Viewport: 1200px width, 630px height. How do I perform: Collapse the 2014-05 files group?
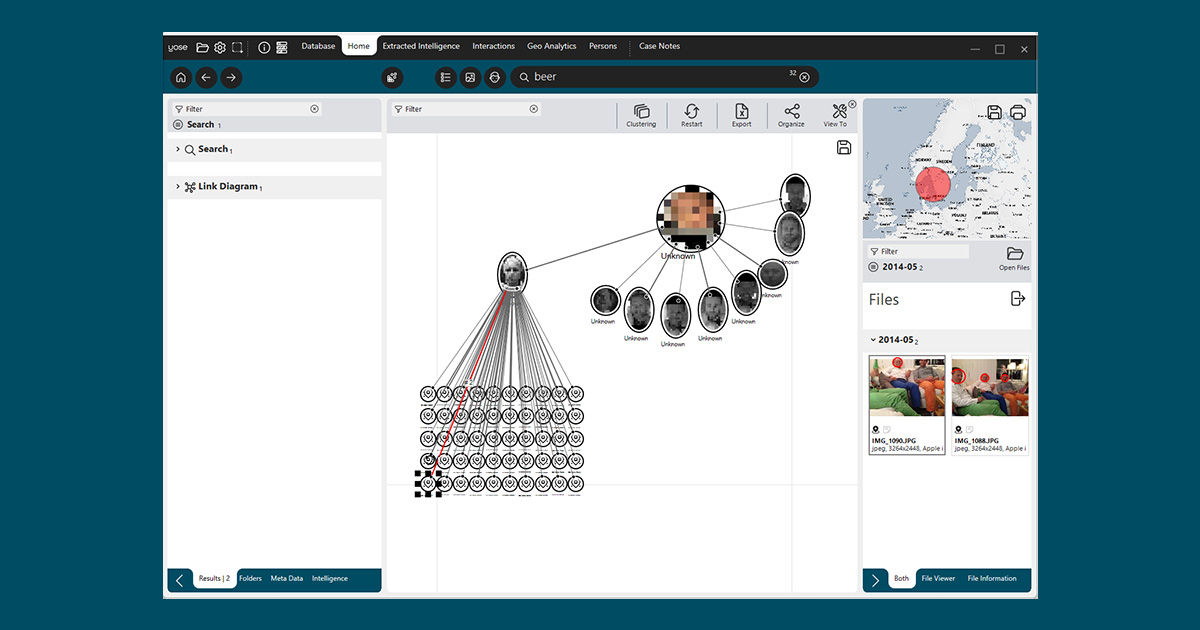pos(873,340)
